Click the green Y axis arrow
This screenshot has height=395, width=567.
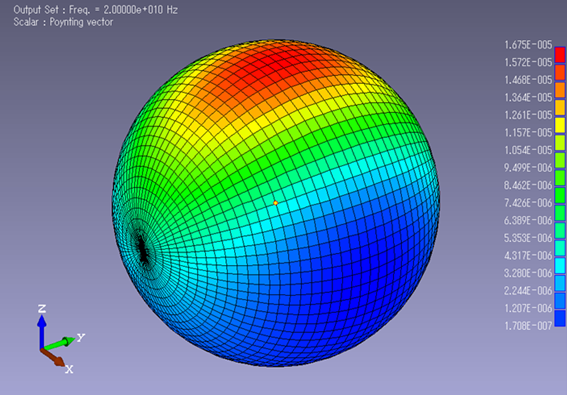pos(58,343)
